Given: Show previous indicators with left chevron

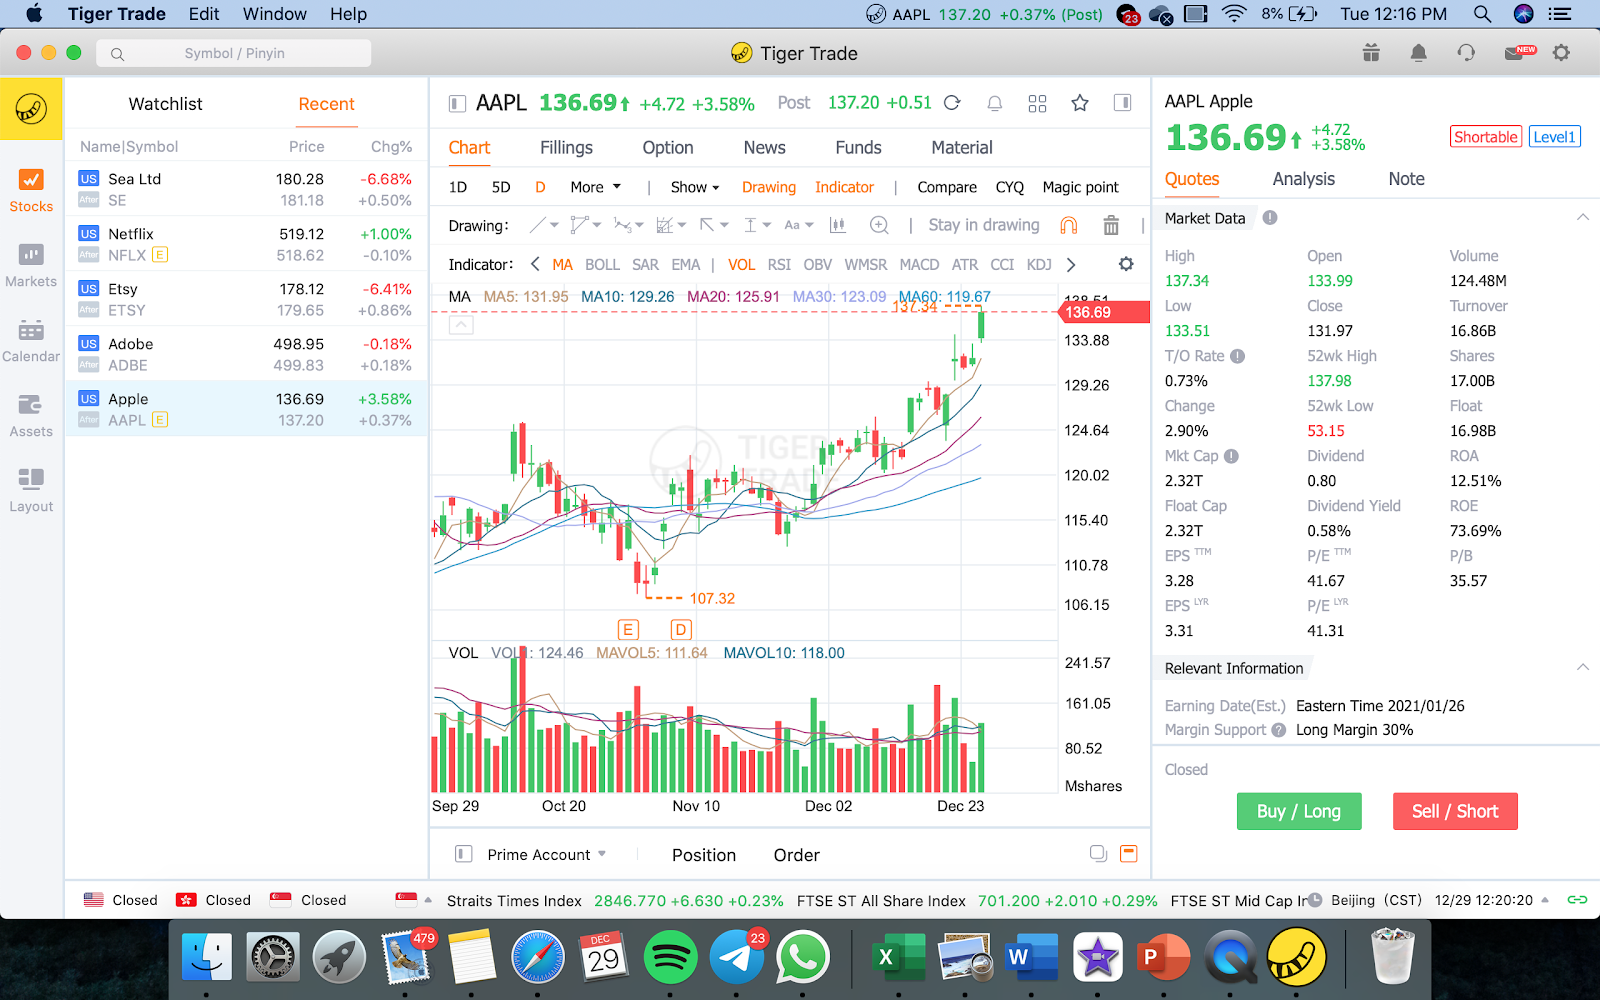Looking at the screenshot, I should [x=535, y=265].
